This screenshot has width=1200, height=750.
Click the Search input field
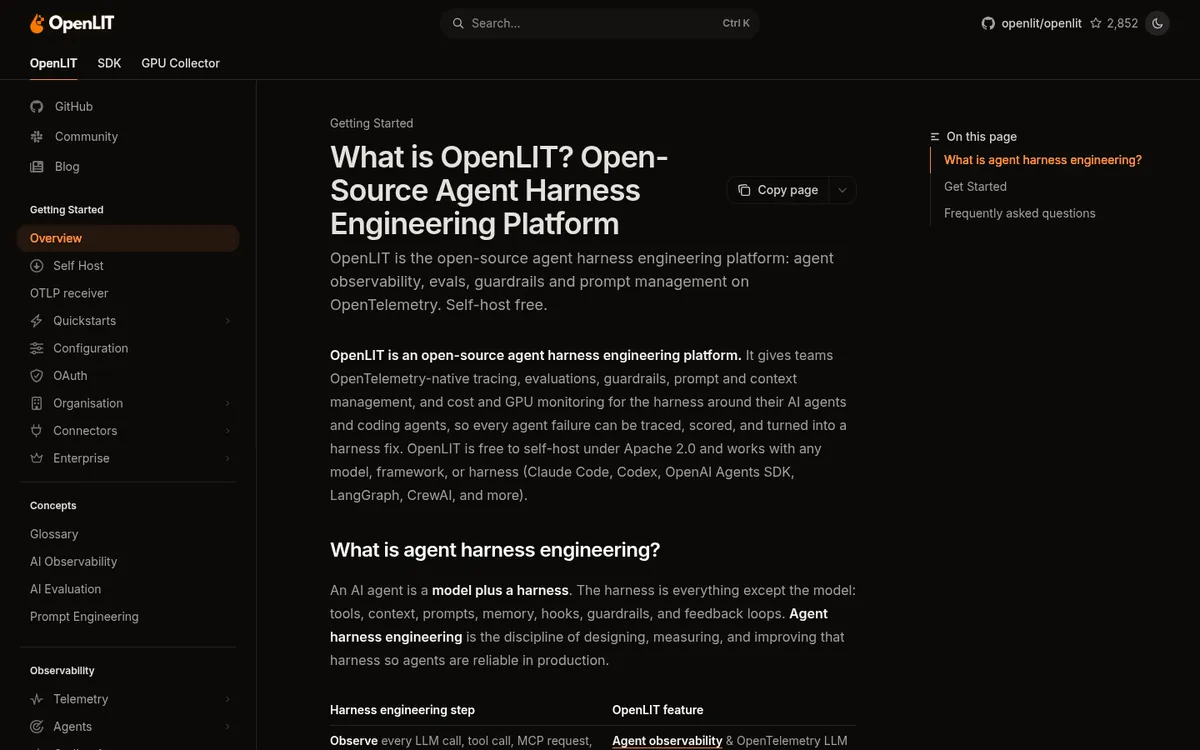click(x=600, y=23)
